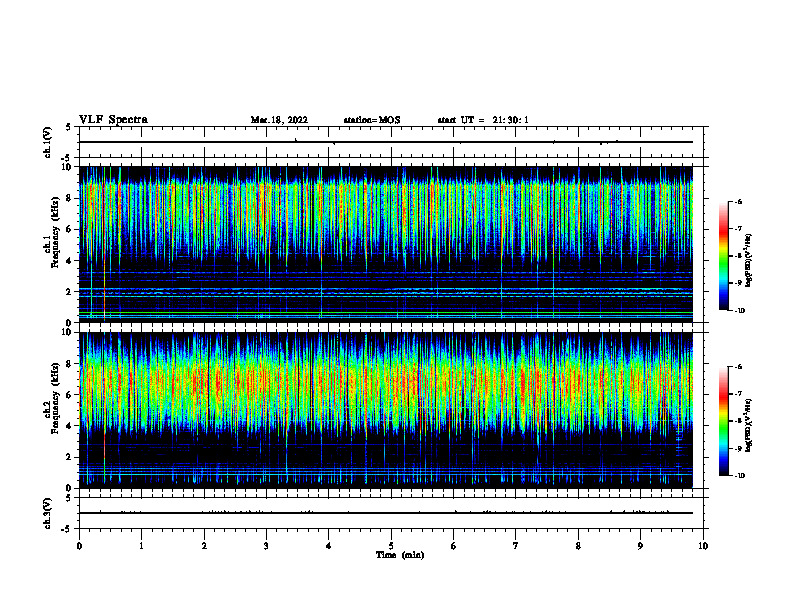Image resolution: width=792 pixels, height=612 pixels.
Task: Click the "station=MOS" header label
Action: click(x=372, y=120)
